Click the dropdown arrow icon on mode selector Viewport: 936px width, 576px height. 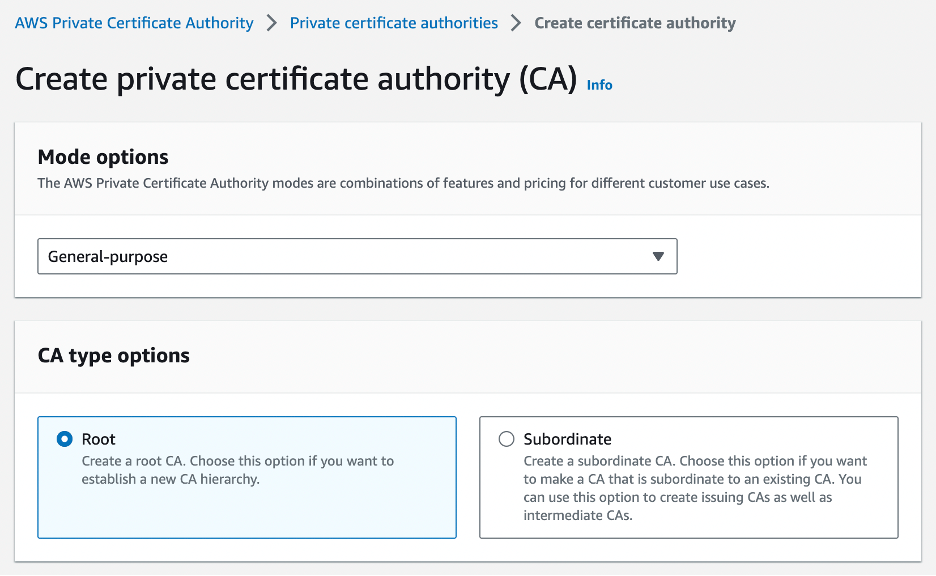[x=659, y=256]
